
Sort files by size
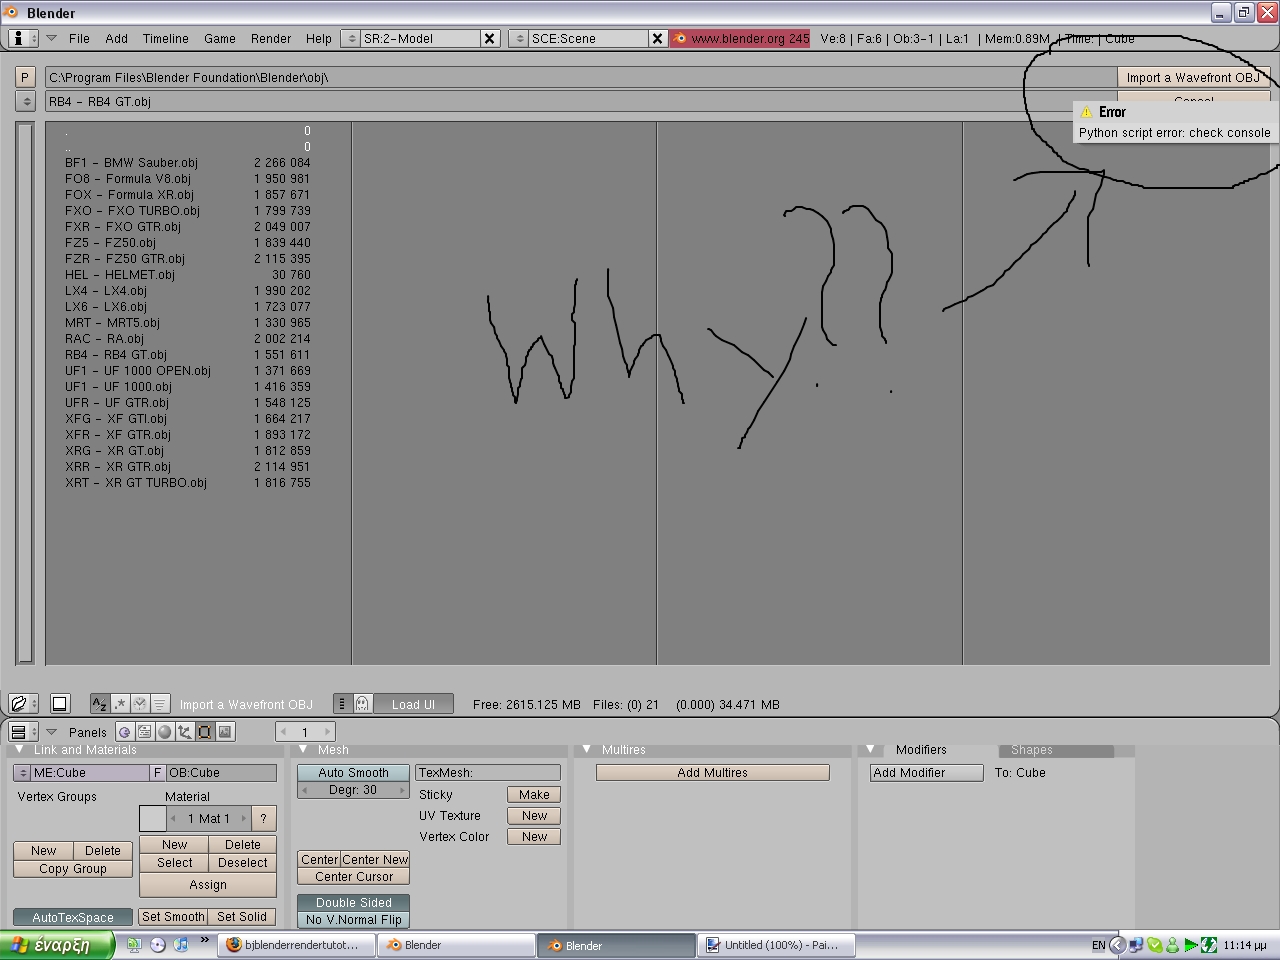tap(160, 704)
